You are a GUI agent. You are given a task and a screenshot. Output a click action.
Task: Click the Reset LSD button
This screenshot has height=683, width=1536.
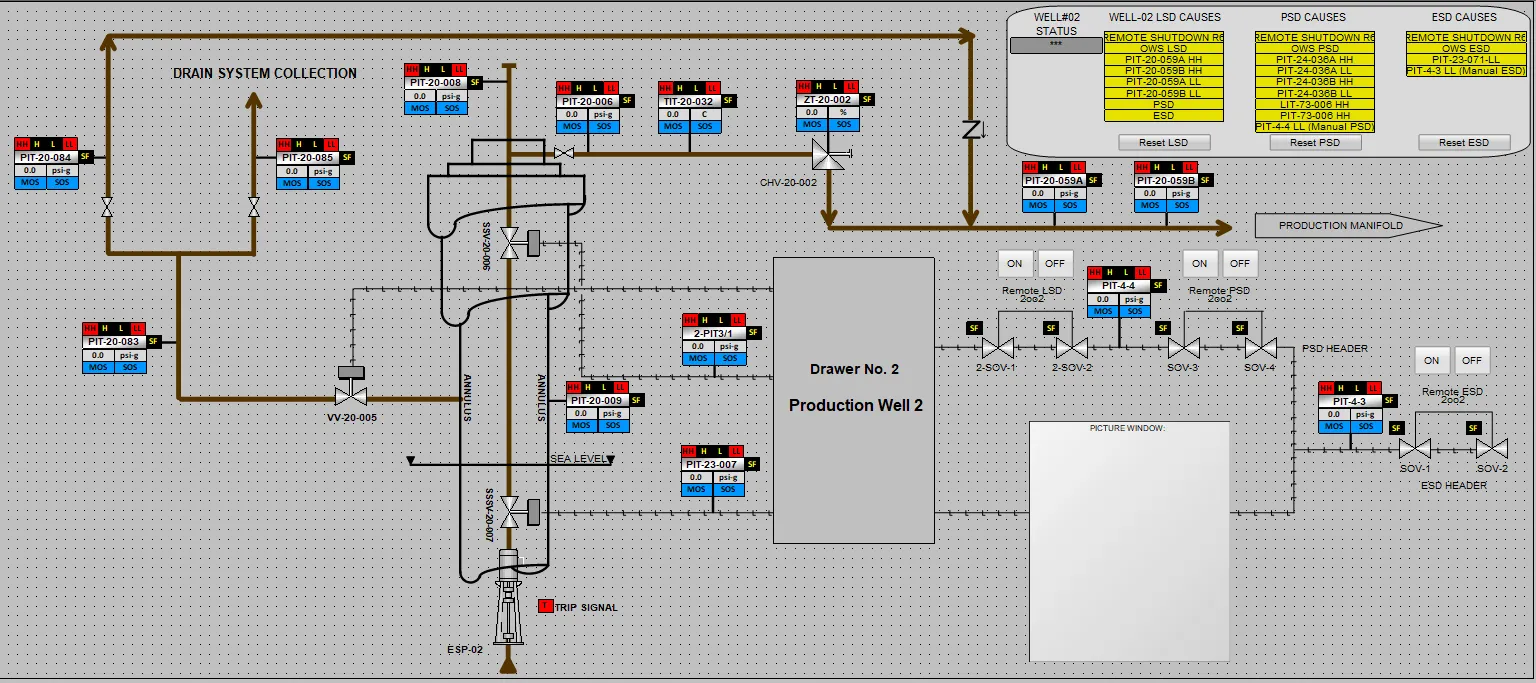(1164, 143)
